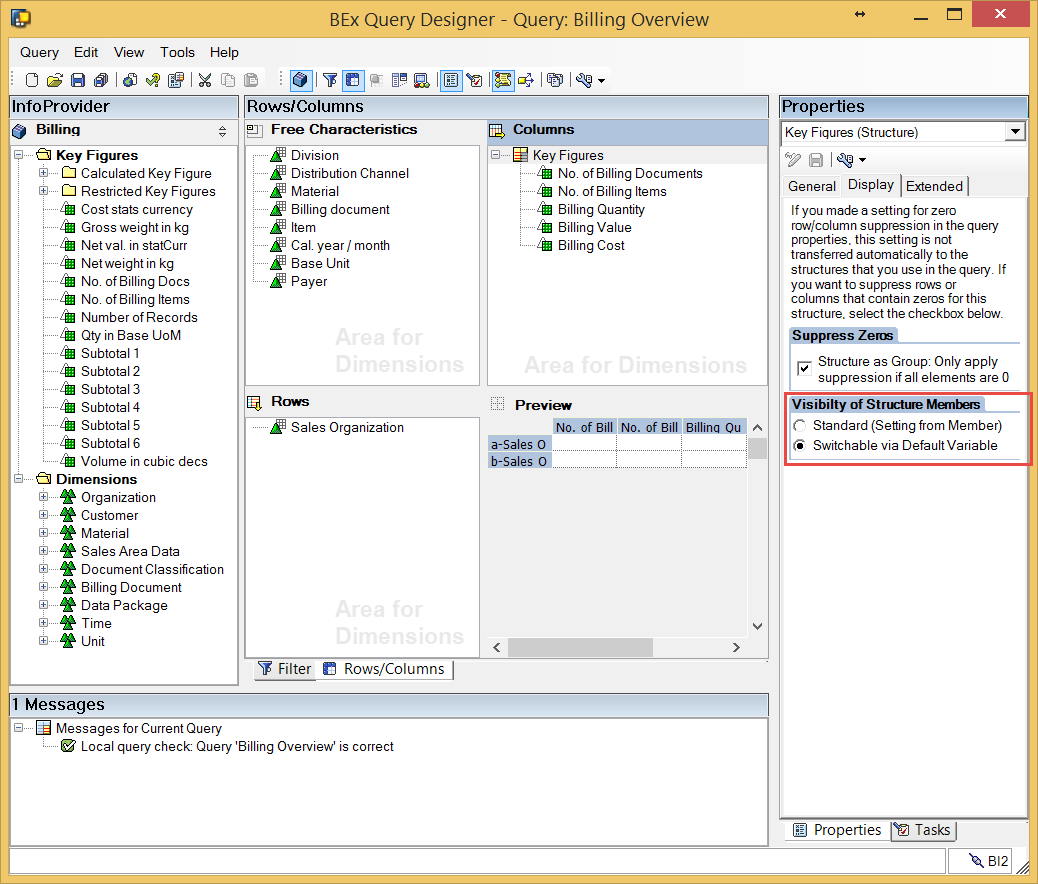Show the Filter view via toolbar funnel
Image resolution: width=1038 pixels, height=884 pixels.
pyautogui.click(x=330, y=80)
